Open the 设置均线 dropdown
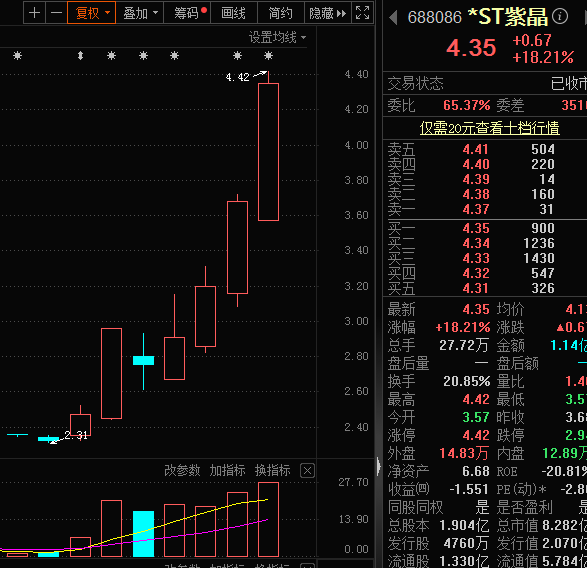 point(277,37)
